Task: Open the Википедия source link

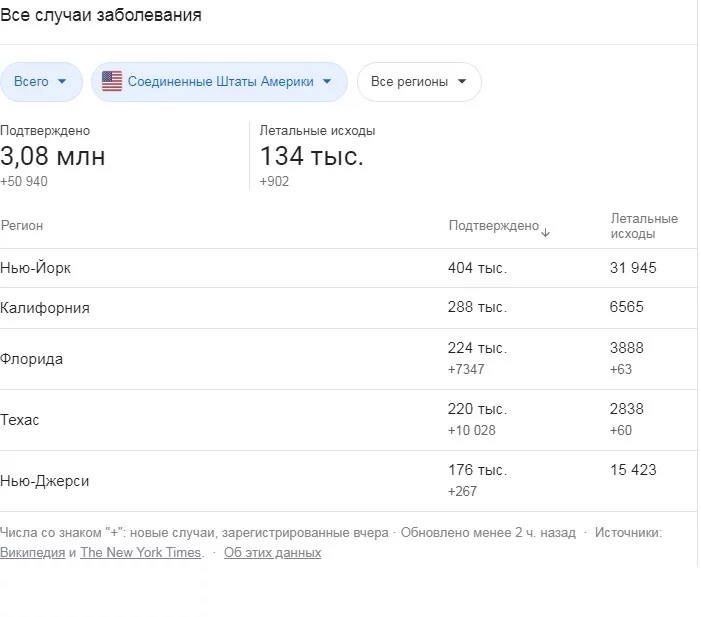Action: tap(32, 553)
